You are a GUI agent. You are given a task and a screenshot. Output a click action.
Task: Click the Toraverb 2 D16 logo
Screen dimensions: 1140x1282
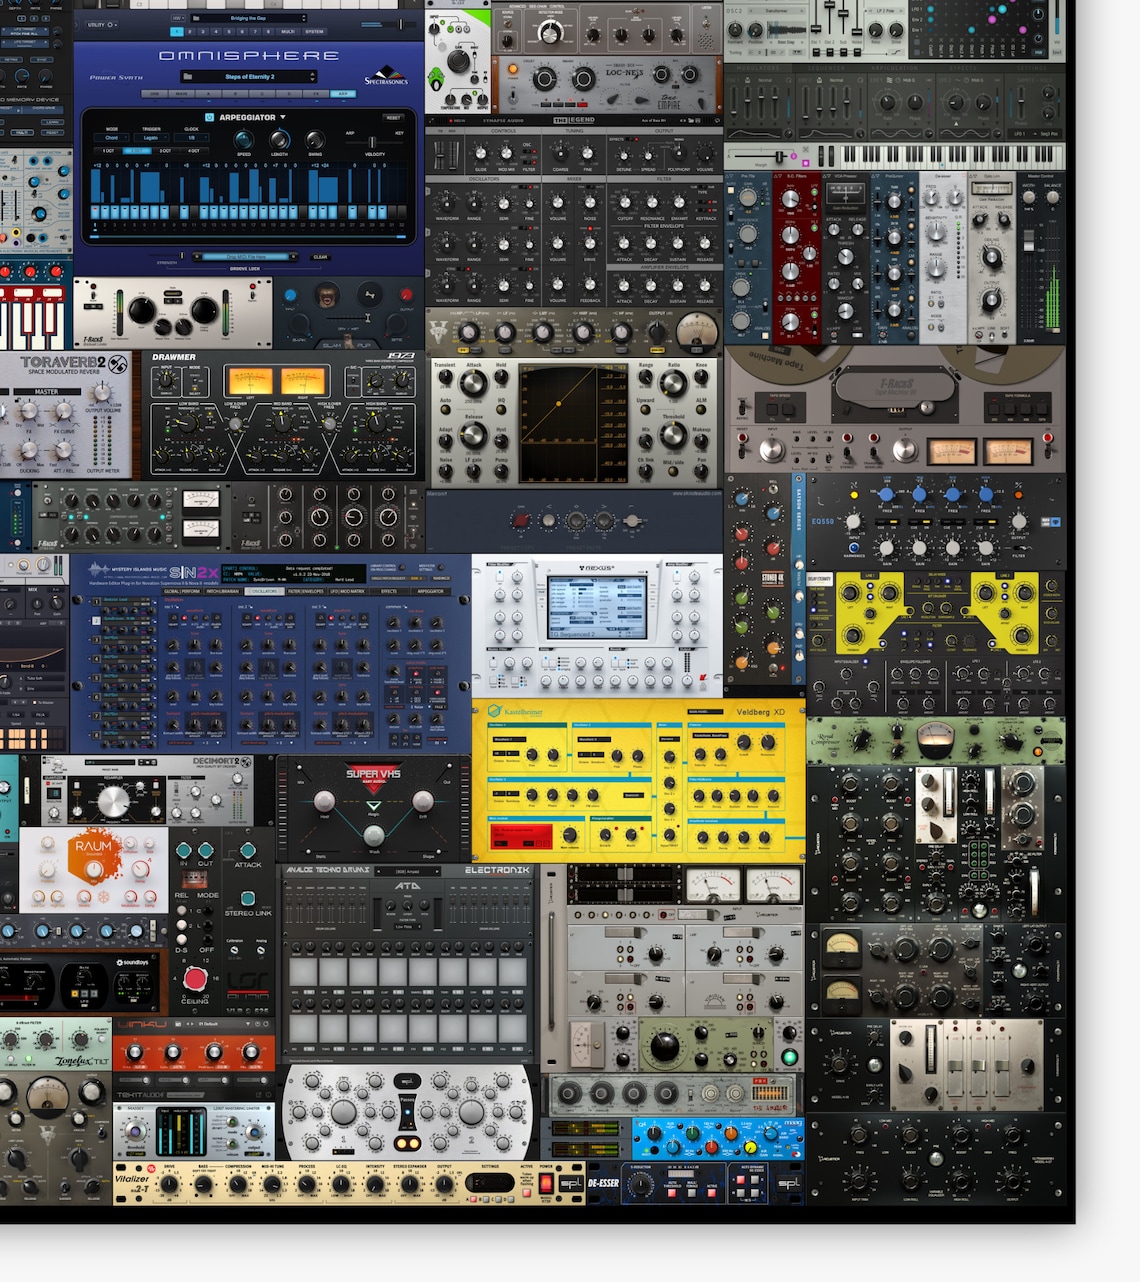click(x=119, y=364)
